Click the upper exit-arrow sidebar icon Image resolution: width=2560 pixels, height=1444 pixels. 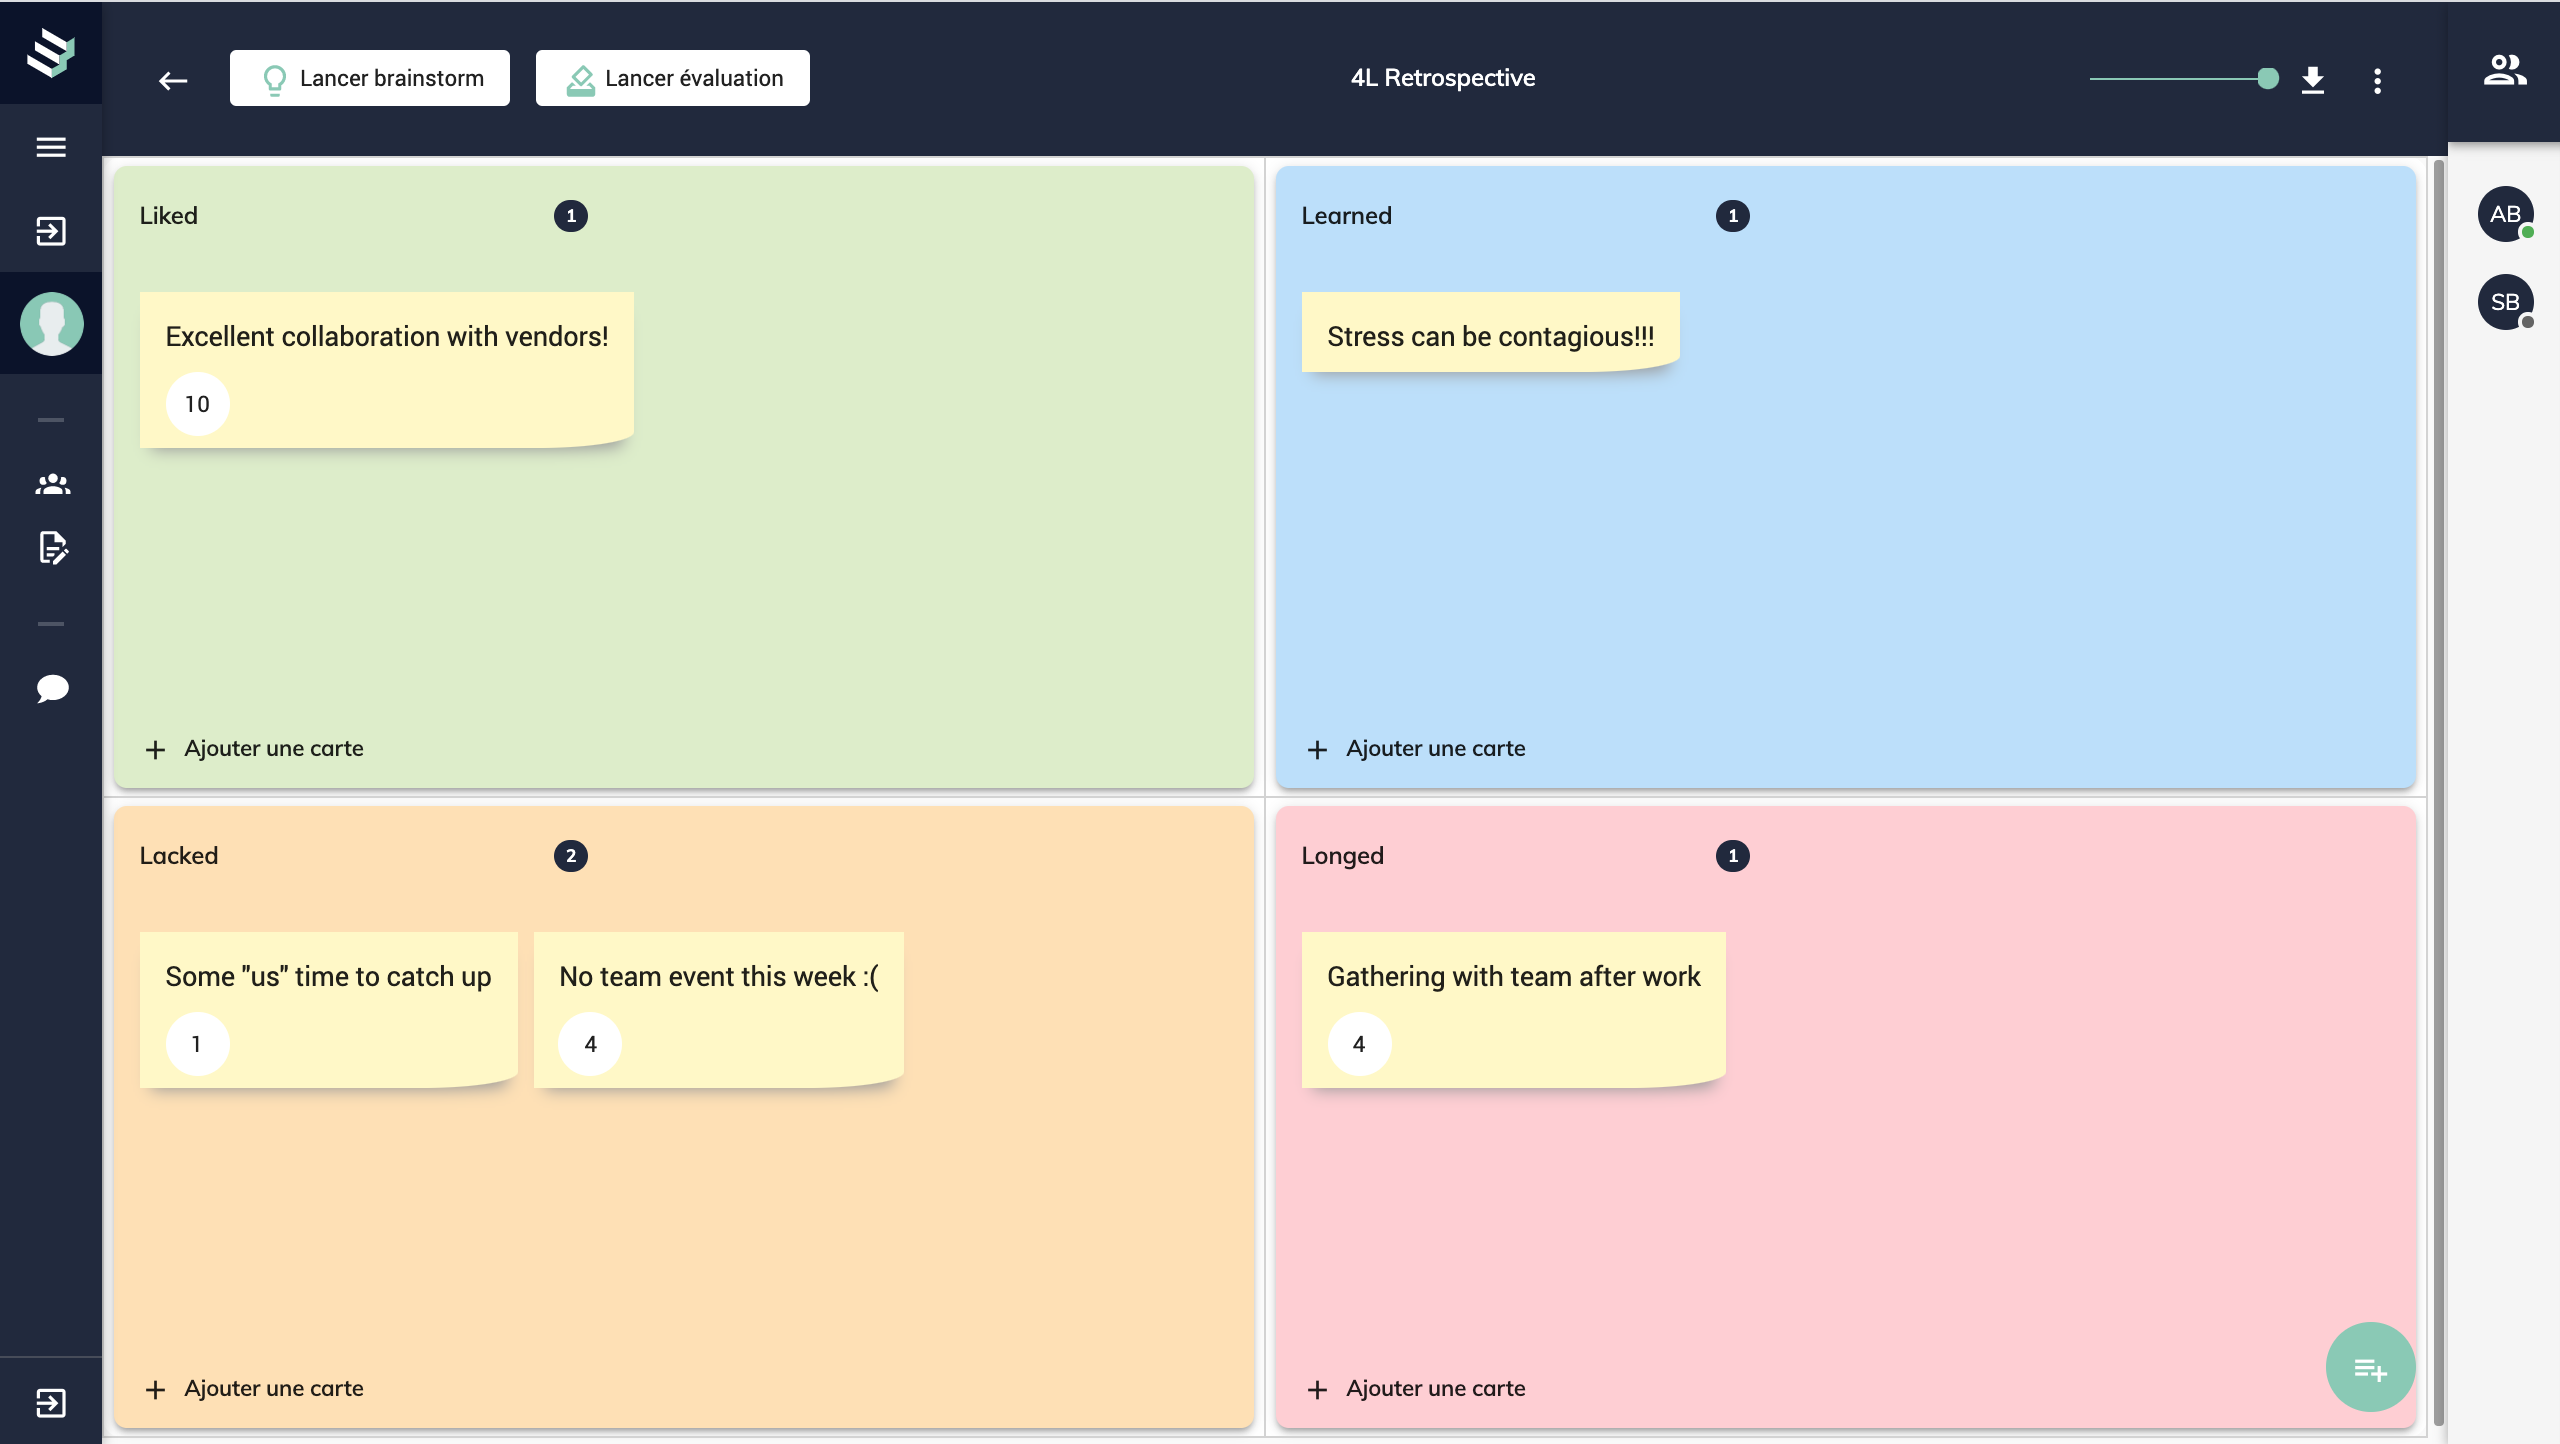[x=51, y=232]
